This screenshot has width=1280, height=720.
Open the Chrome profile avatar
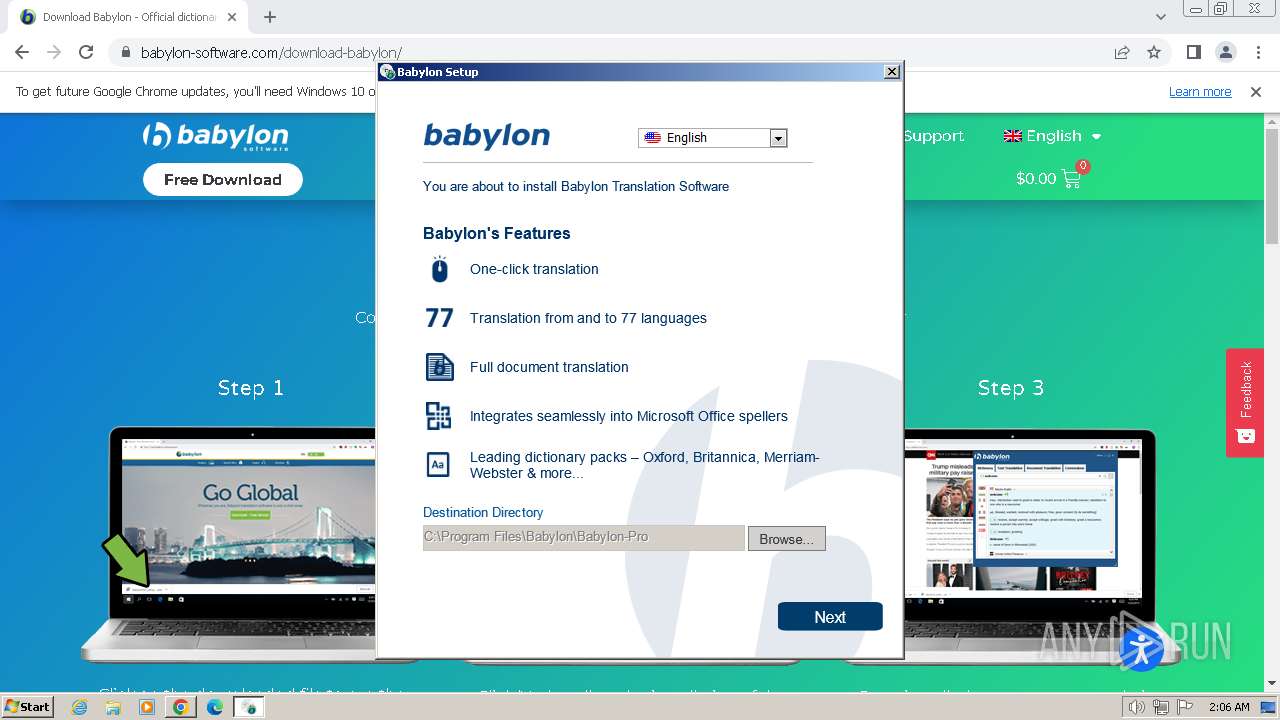coord(1226,53)
